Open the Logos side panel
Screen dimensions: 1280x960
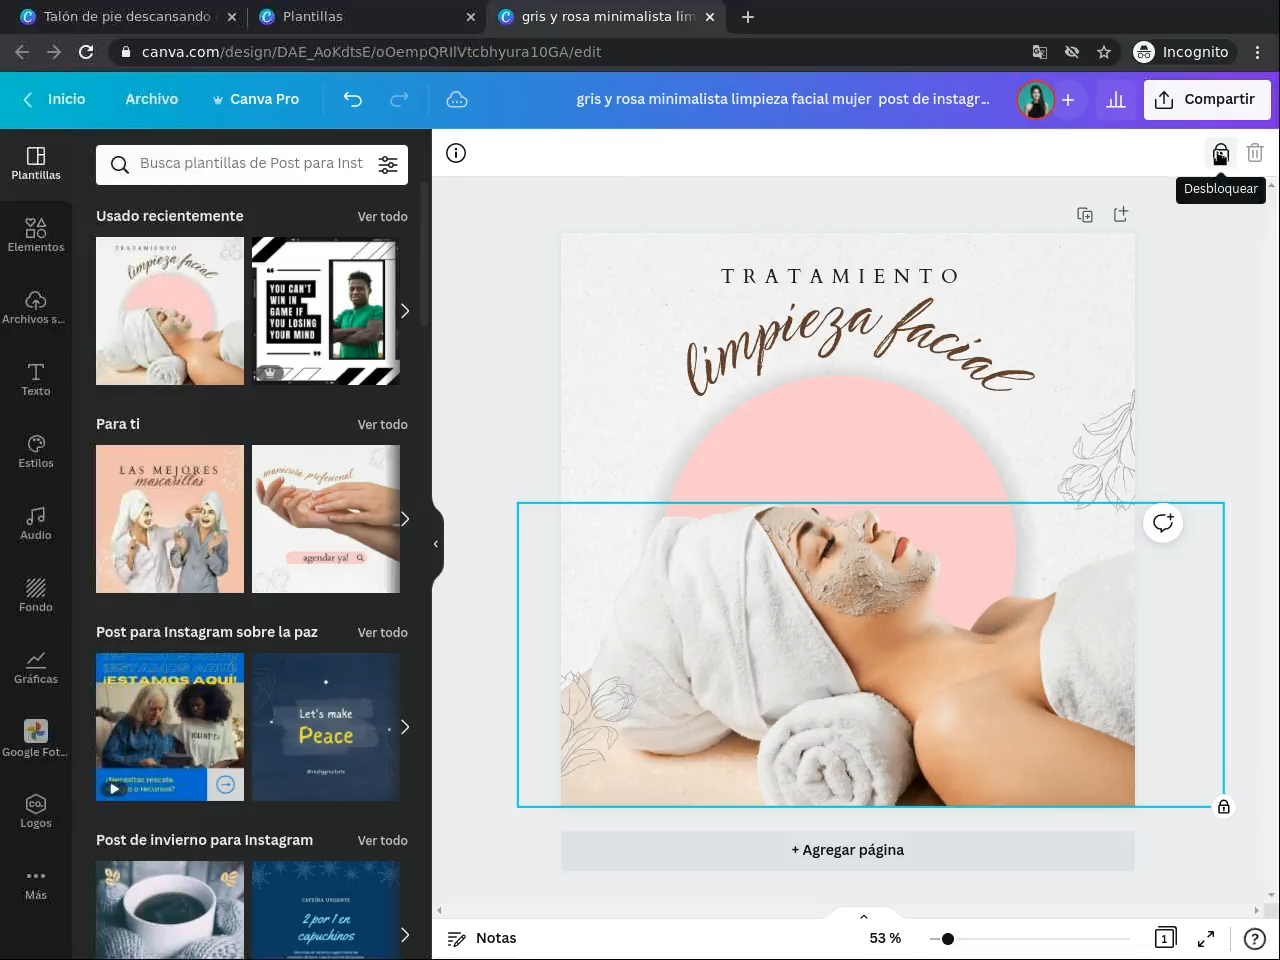(36, 811)
